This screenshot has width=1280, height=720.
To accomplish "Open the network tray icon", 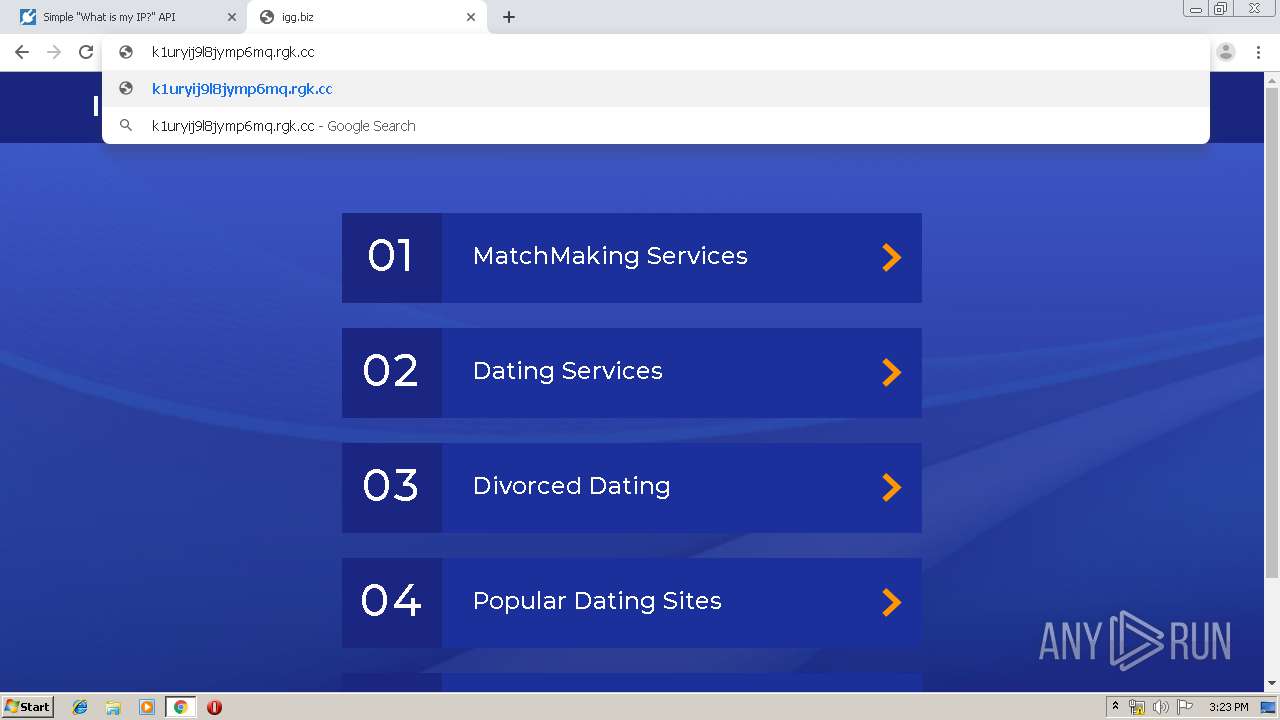I will pyautogui.click(x=1137, y=707).
